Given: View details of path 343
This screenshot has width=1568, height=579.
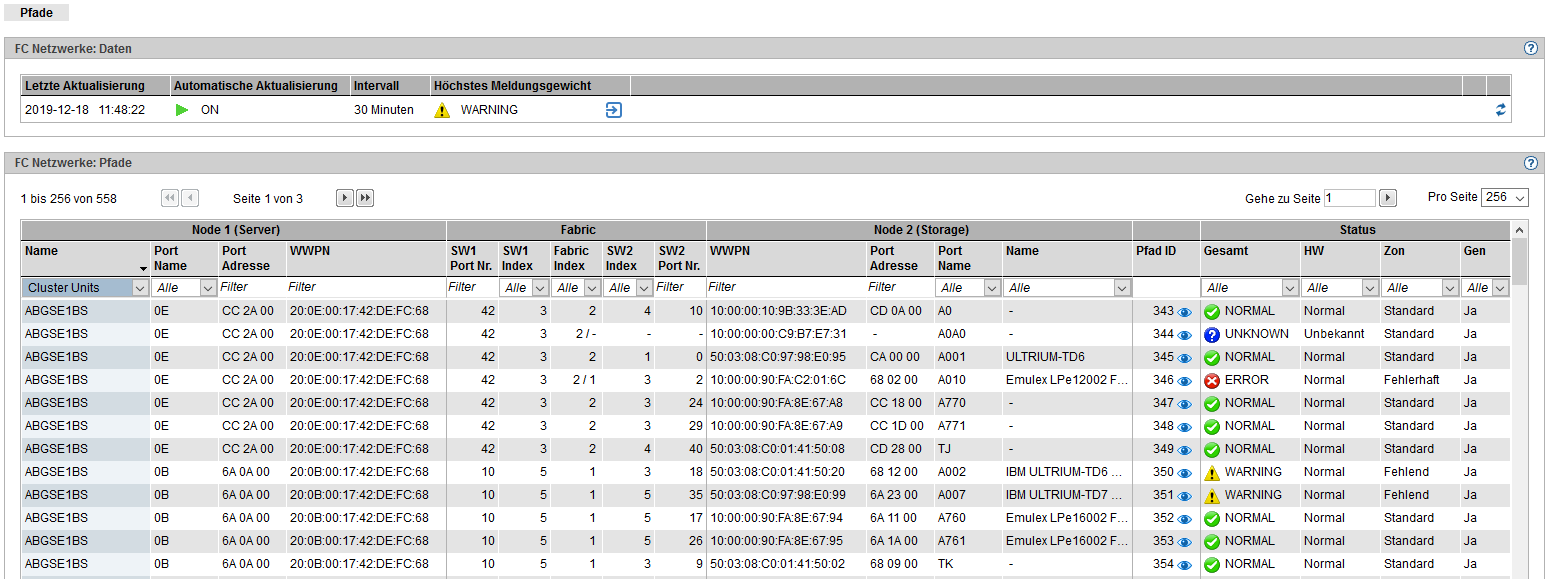Looking at the screenshot, I should [1185, 312].
